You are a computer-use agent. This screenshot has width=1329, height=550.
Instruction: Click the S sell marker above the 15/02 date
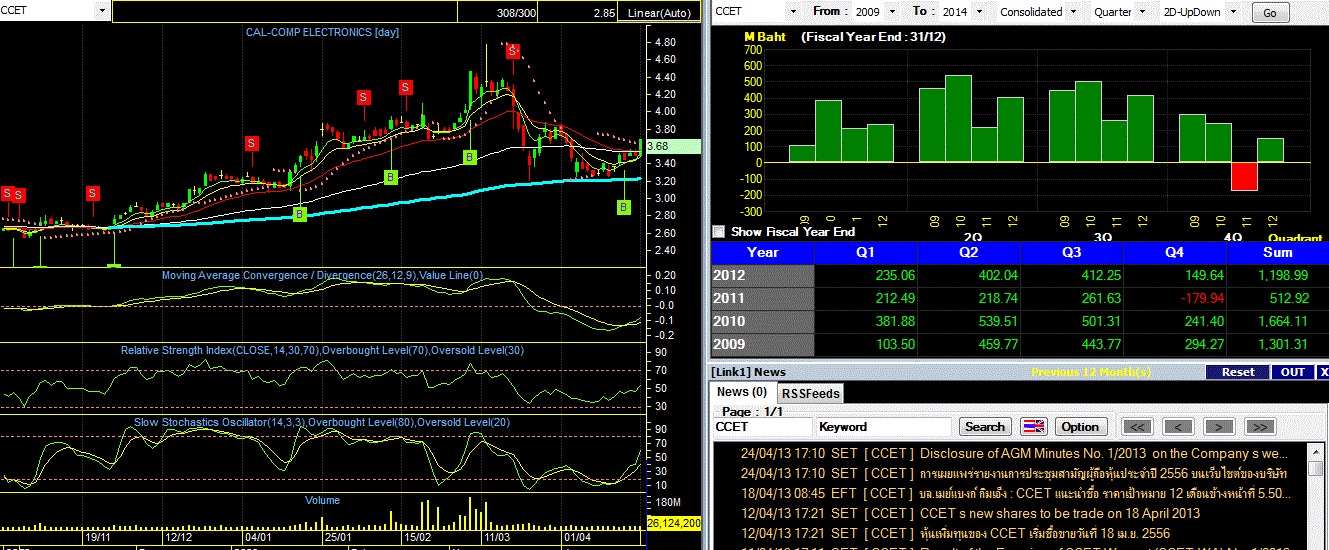pos(406,88)
